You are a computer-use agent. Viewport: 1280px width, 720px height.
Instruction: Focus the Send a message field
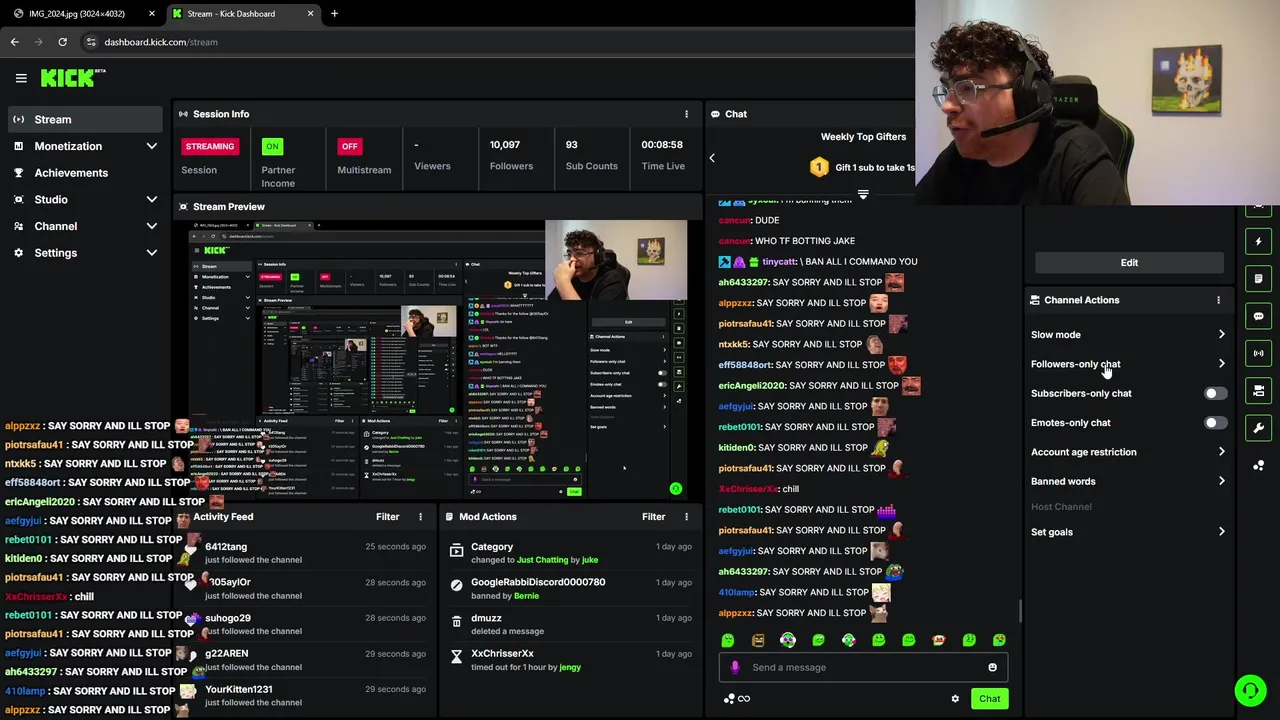[x=863, y=667]
